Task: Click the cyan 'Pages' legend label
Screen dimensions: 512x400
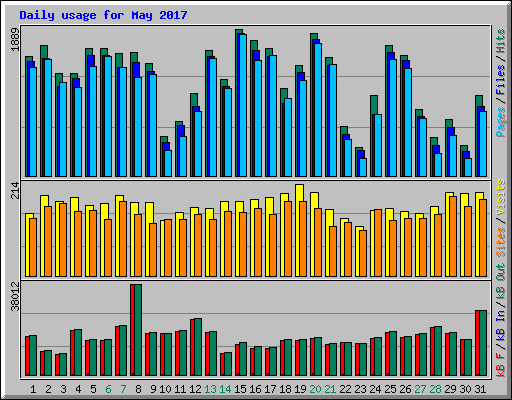Action: pyautogui.click(x=501, y=122)
